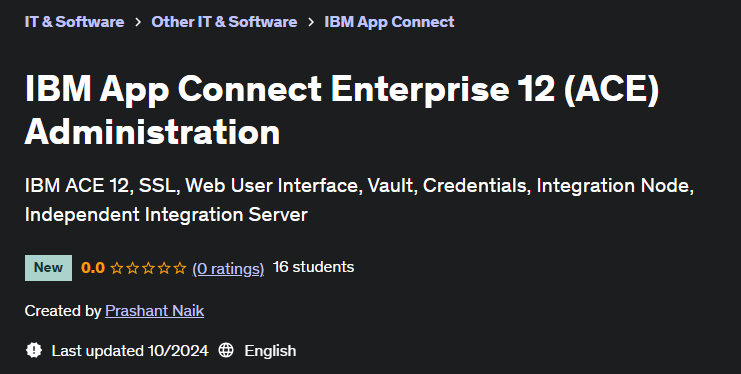This screenshot has height=374, width=741.
Task: Click the 16 students text
Action: 313,267
